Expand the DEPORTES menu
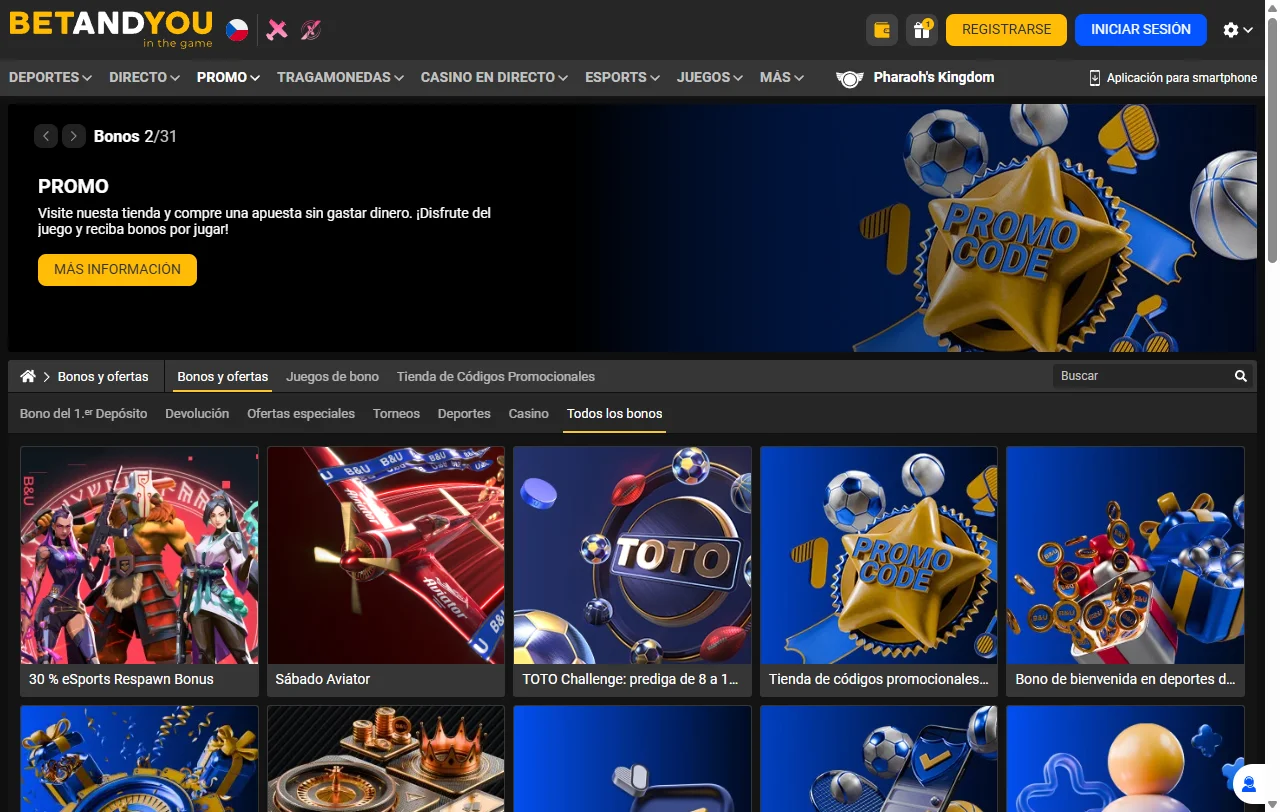The image size is (1280, 812). [x=50, y=77]
